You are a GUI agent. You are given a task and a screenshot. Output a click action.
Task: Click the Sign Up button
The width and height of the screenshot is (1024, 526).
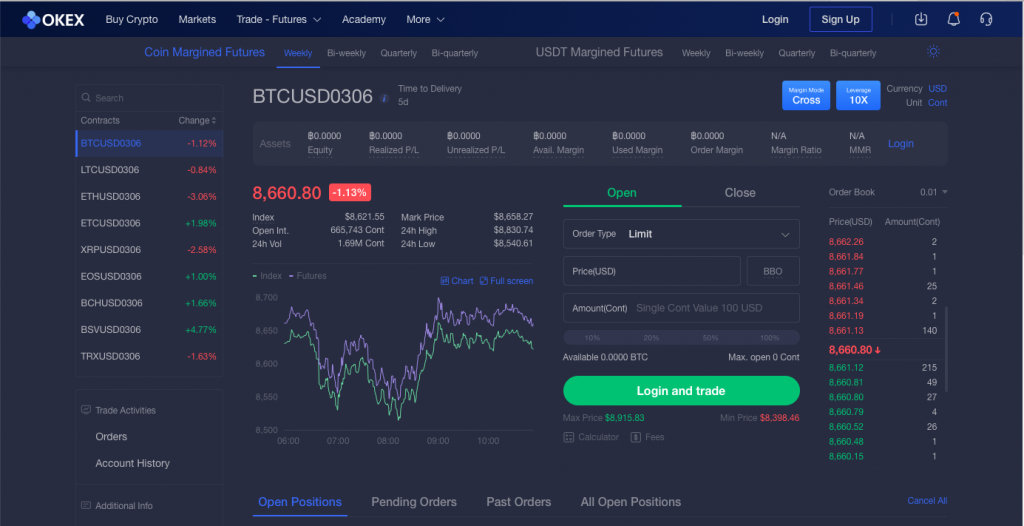coord(840,20)
